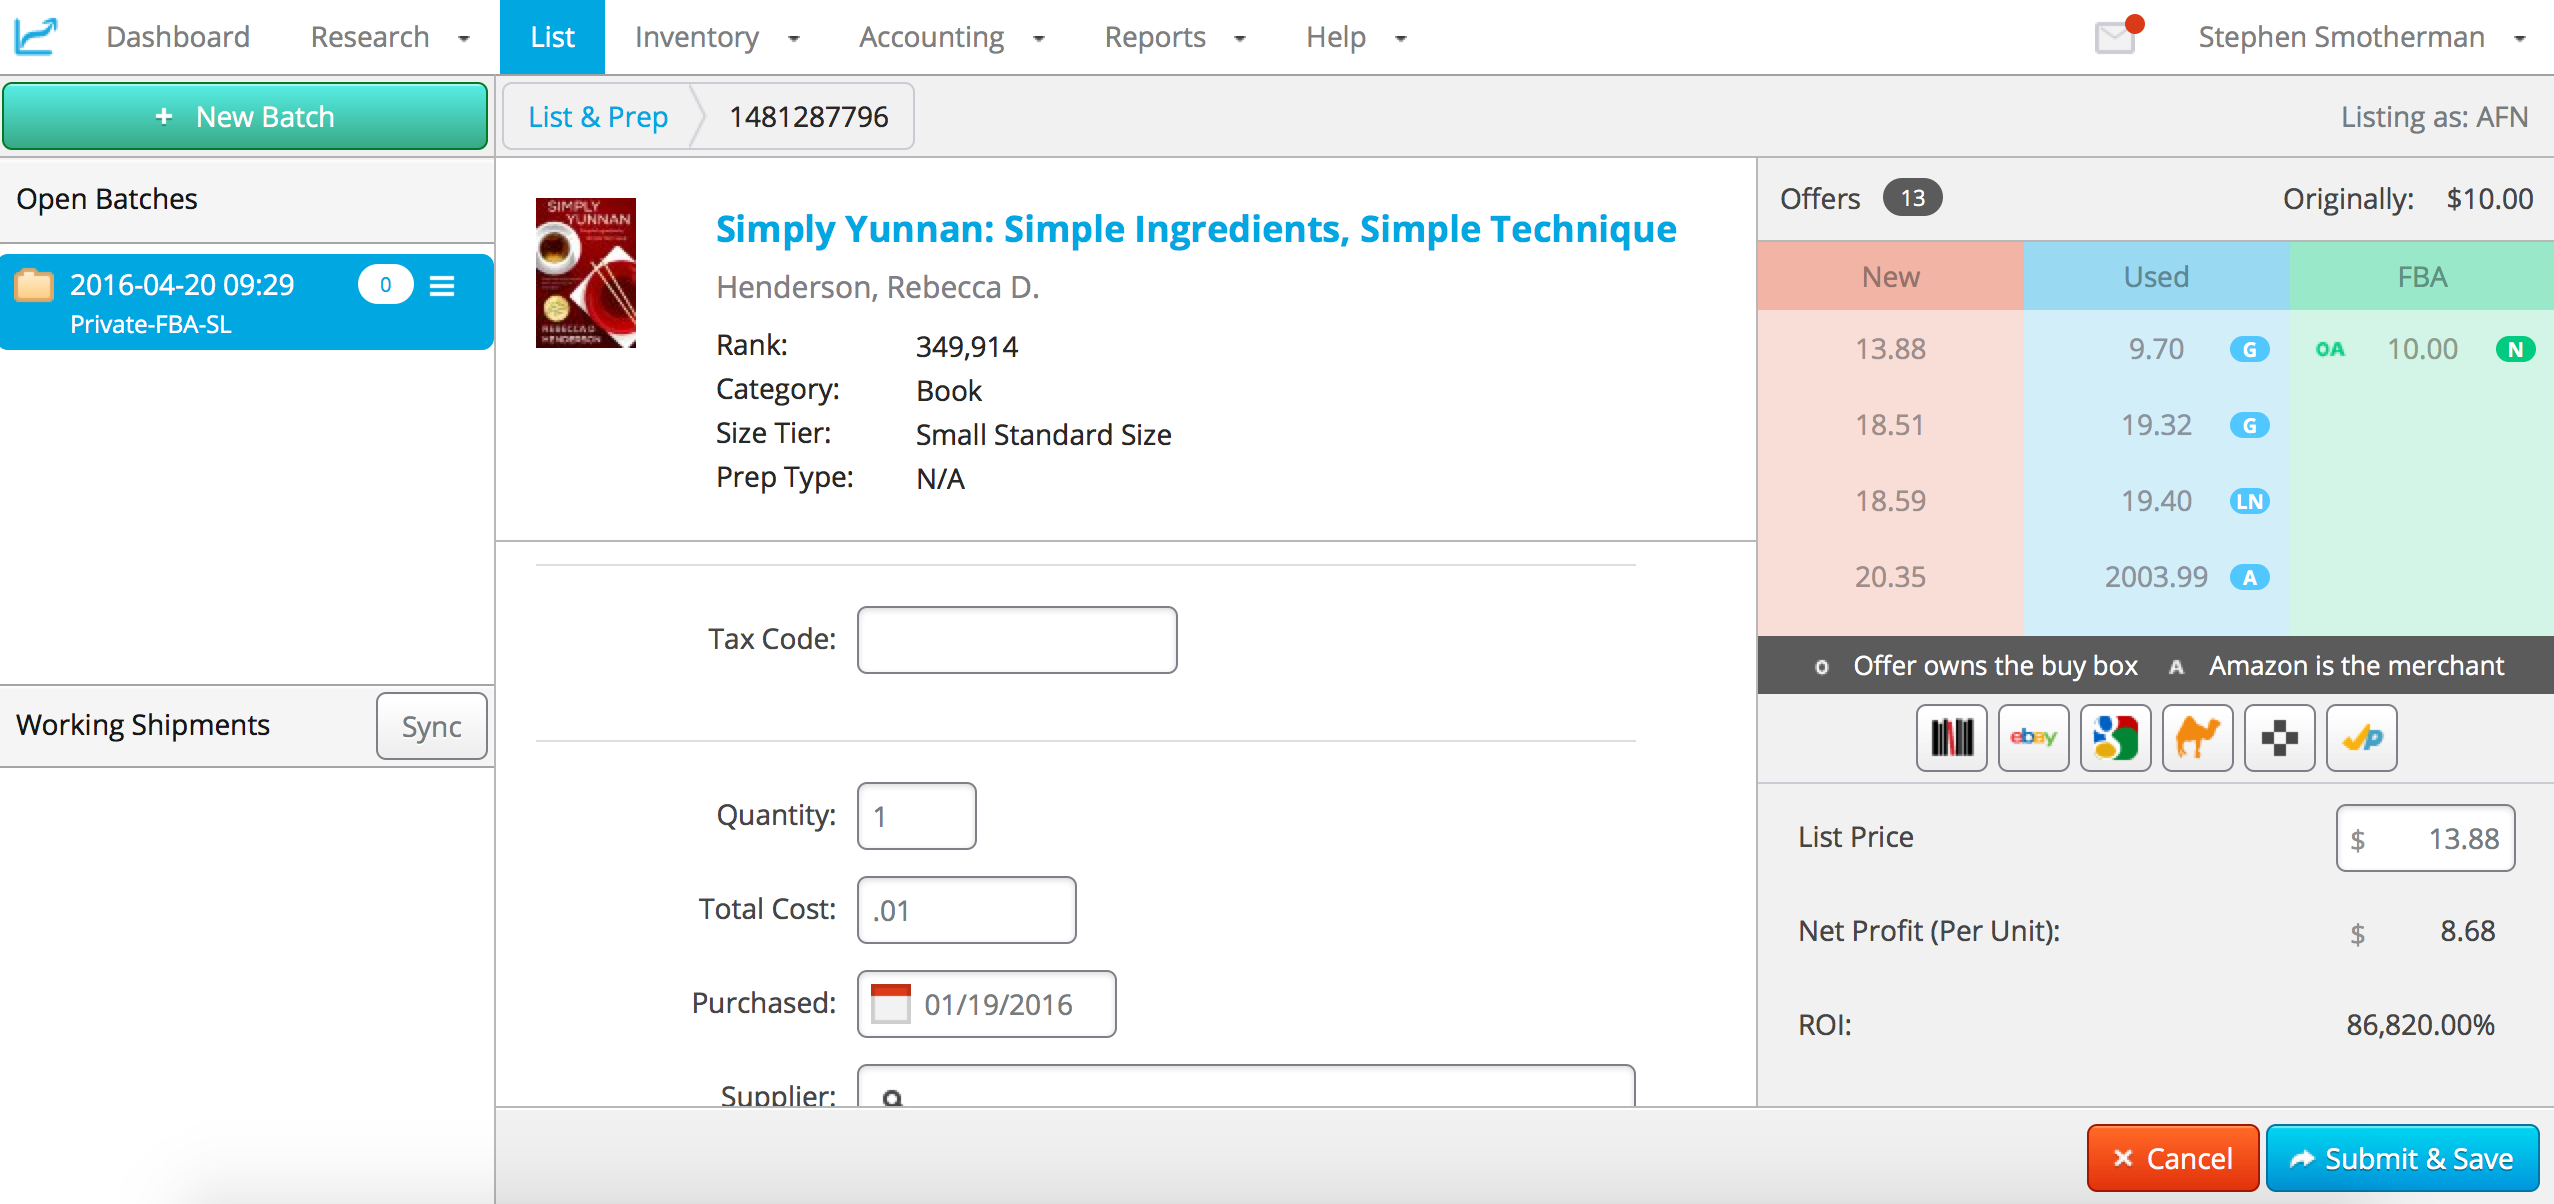Image resolution: width=2554 pixels, height=1204 pixels.
Task: Expand the Research dropdown menu
Action: pyautogui.click(x=390, y=37)
